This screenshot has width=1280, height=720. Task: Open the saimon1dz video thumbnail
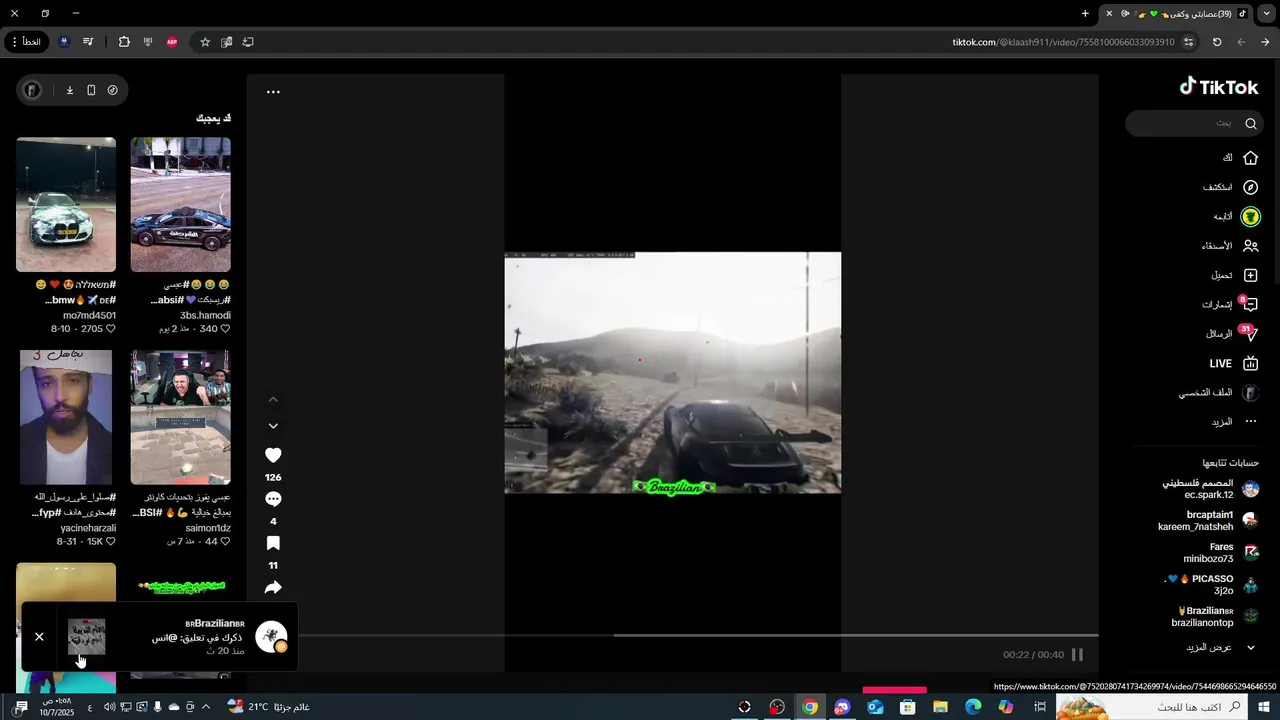180,417
